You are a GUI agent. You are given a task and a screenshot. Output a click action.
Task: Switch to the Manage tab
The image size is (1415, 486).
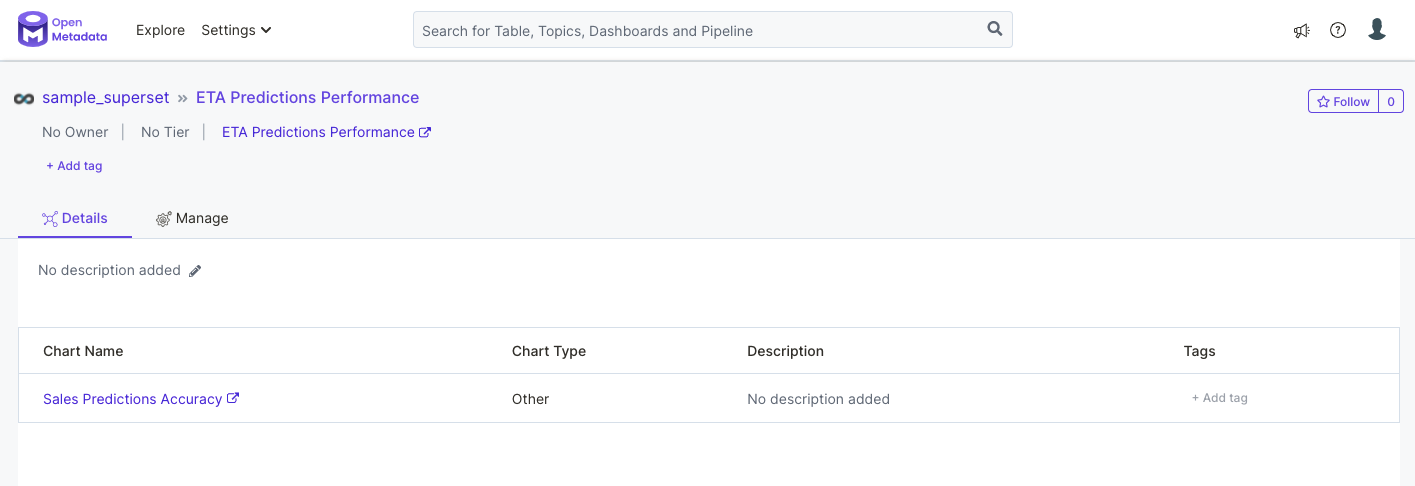(192, 218)
